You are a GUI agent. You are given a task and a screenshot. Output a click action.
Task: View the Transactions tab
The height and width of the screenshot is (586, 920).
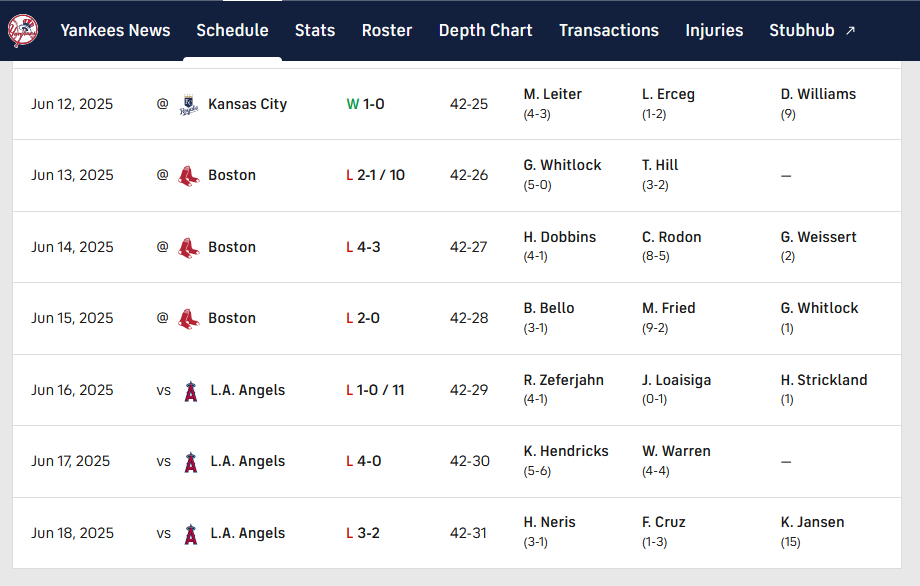click(x=609, y=30)
